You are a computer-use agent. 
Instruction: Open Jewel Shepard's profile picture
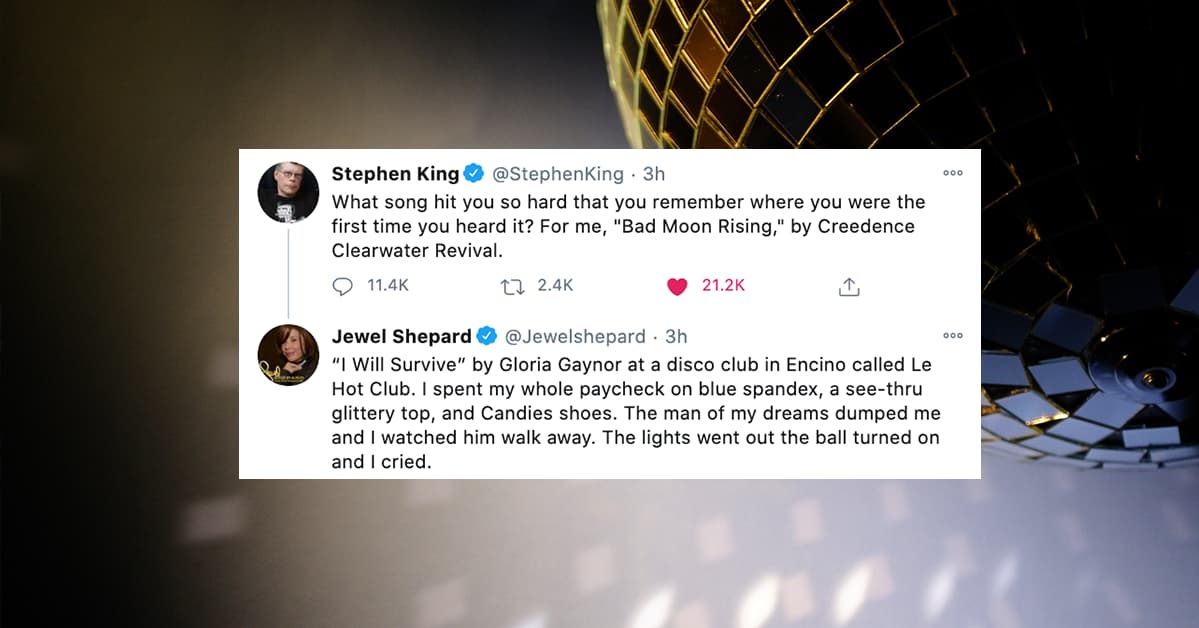(x=288, y=355)
